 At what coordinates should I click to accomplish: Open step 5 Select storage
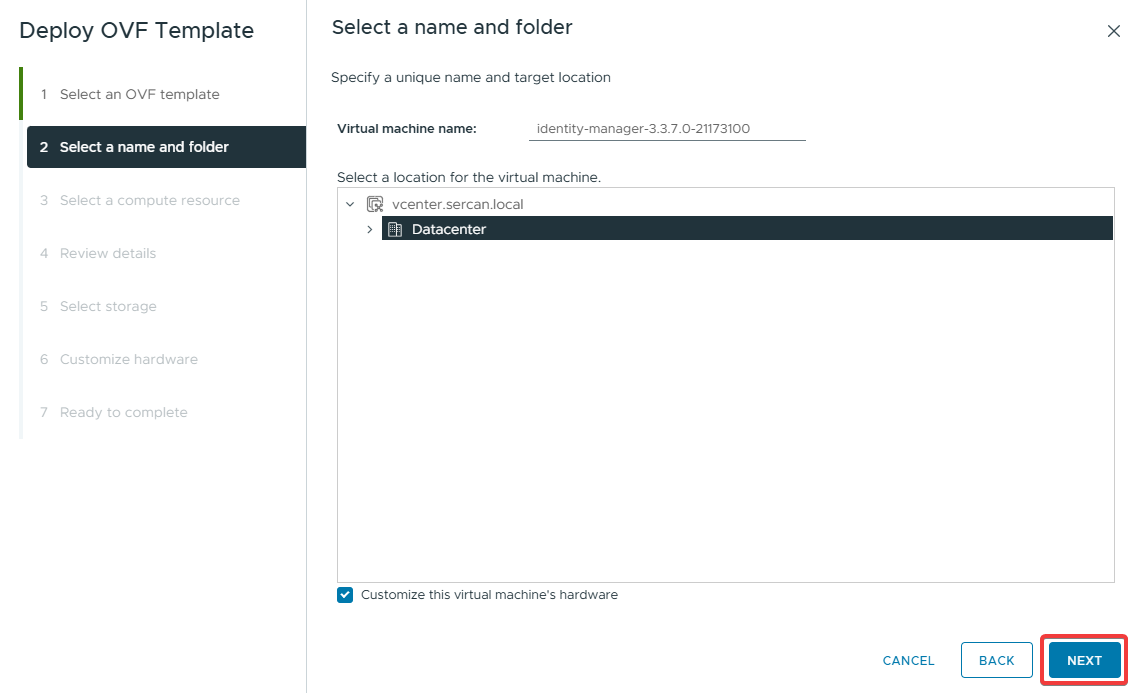pos(108,306)
